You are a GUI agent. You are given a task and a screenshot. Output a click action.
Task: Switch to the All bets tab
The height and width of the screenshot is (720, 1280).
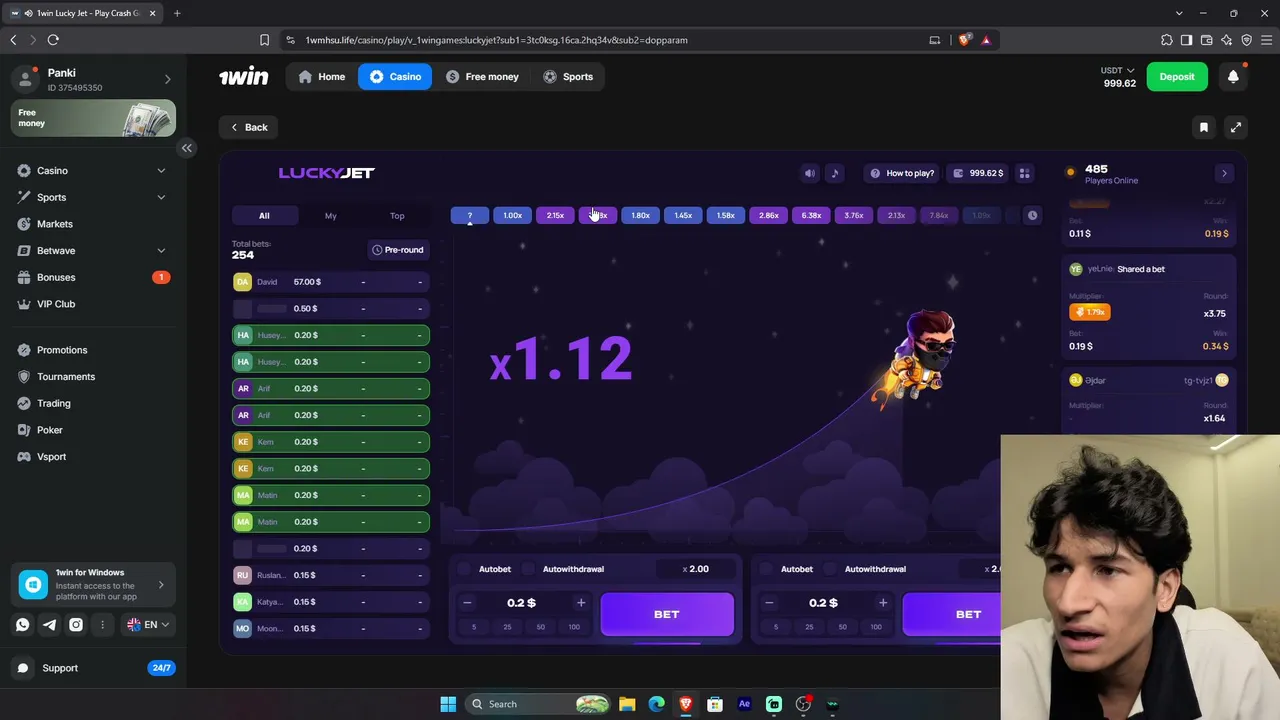tap(264, 216)
